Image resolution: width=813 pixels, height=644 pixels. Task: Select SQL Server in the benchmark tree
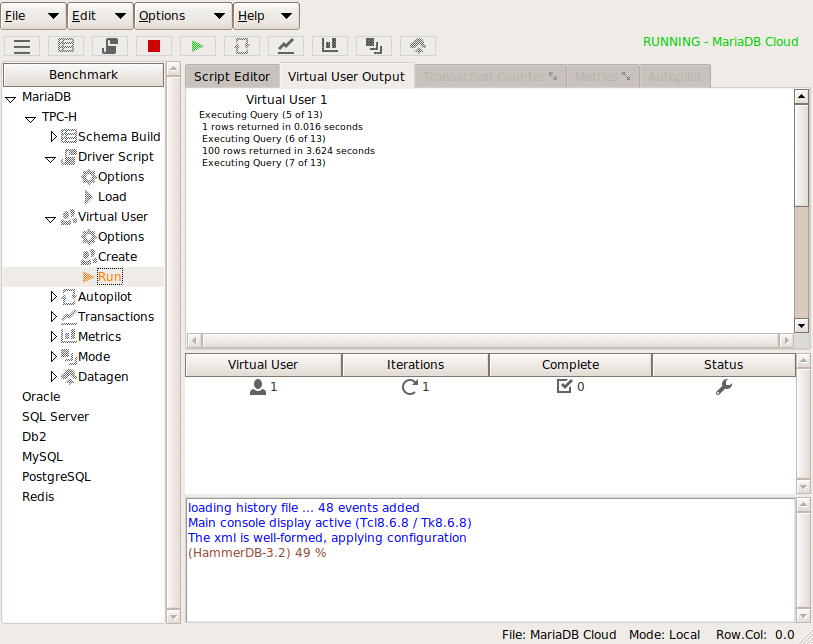(55, 417)
